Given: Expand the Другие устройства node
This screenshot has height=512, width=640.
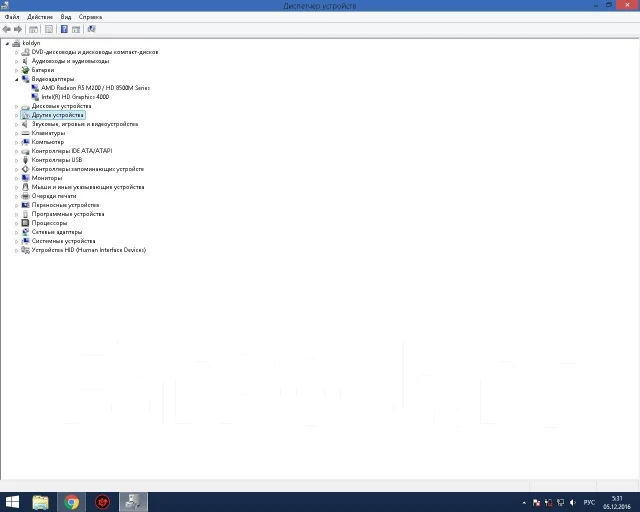Looking at the screenshot, I should pyautogui.click(x=16, y=115).
